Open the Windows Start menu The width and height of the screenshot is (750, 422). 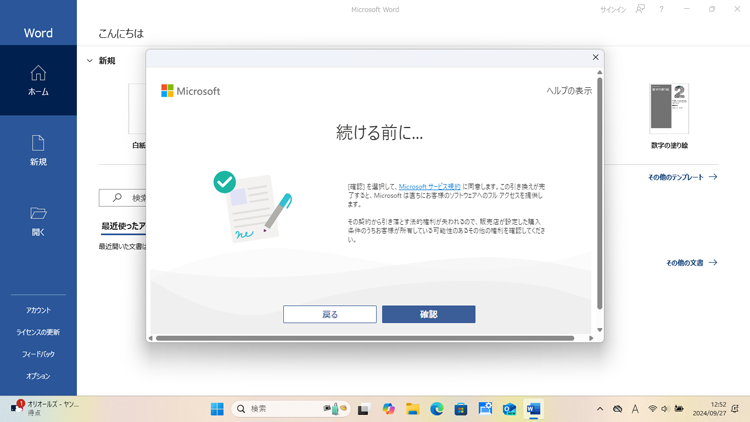click(217, 409)
